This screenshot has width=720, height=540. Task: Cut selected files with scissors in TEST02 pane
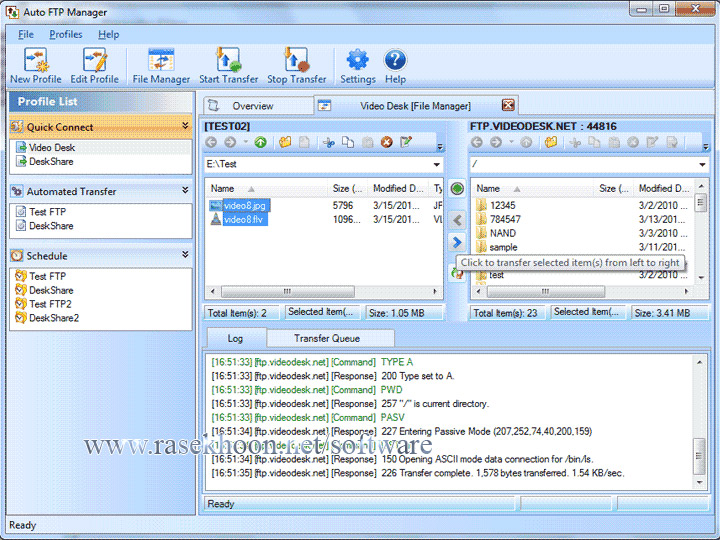coord(329,142)
